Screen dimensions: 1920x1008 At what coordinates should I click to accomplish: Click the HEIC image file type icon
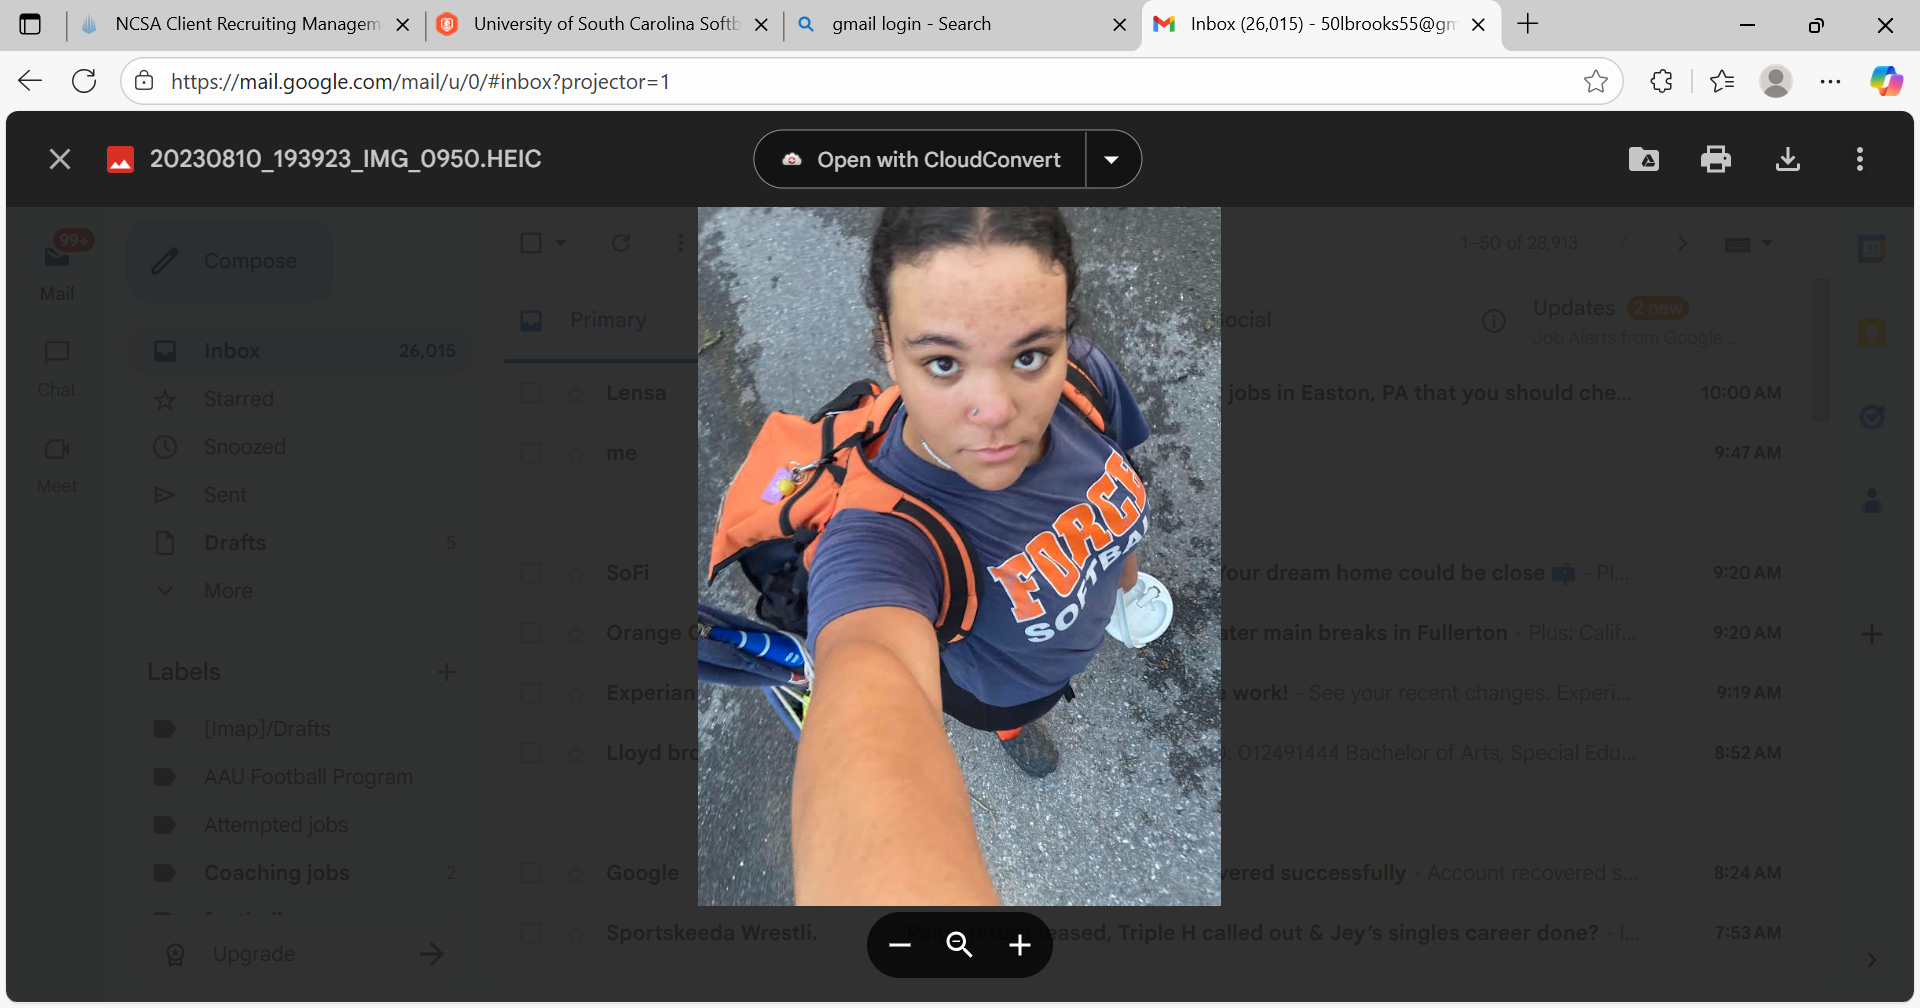[x=120, y=160]
